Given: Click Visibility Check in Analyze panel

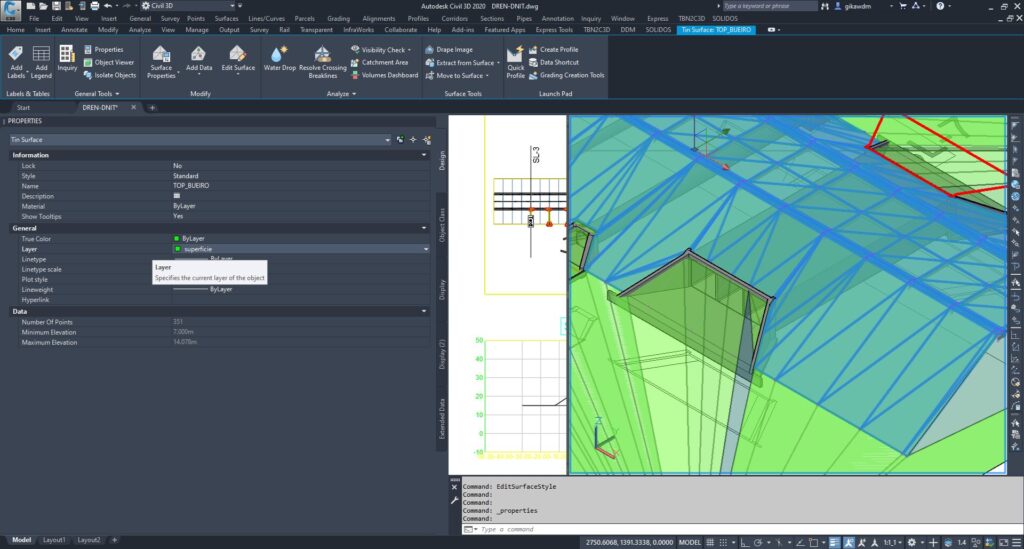Looking at the screenshot, I should coord(381,50).
